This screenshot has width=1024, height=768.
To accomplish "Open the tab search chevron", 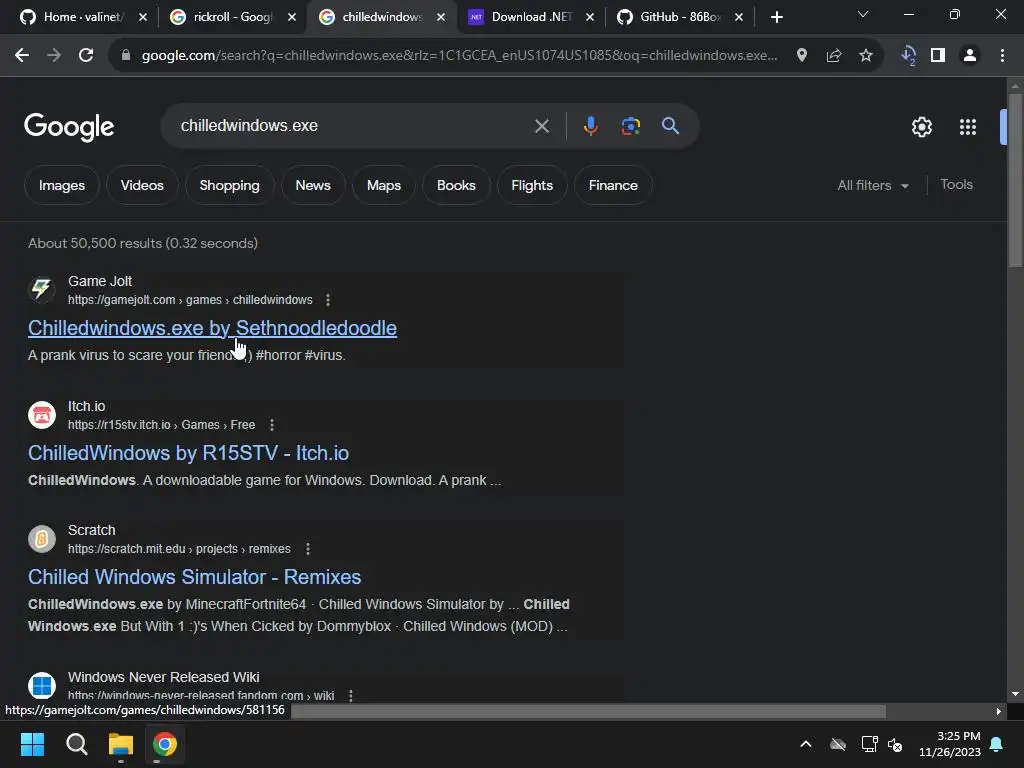I will [863, 14].
